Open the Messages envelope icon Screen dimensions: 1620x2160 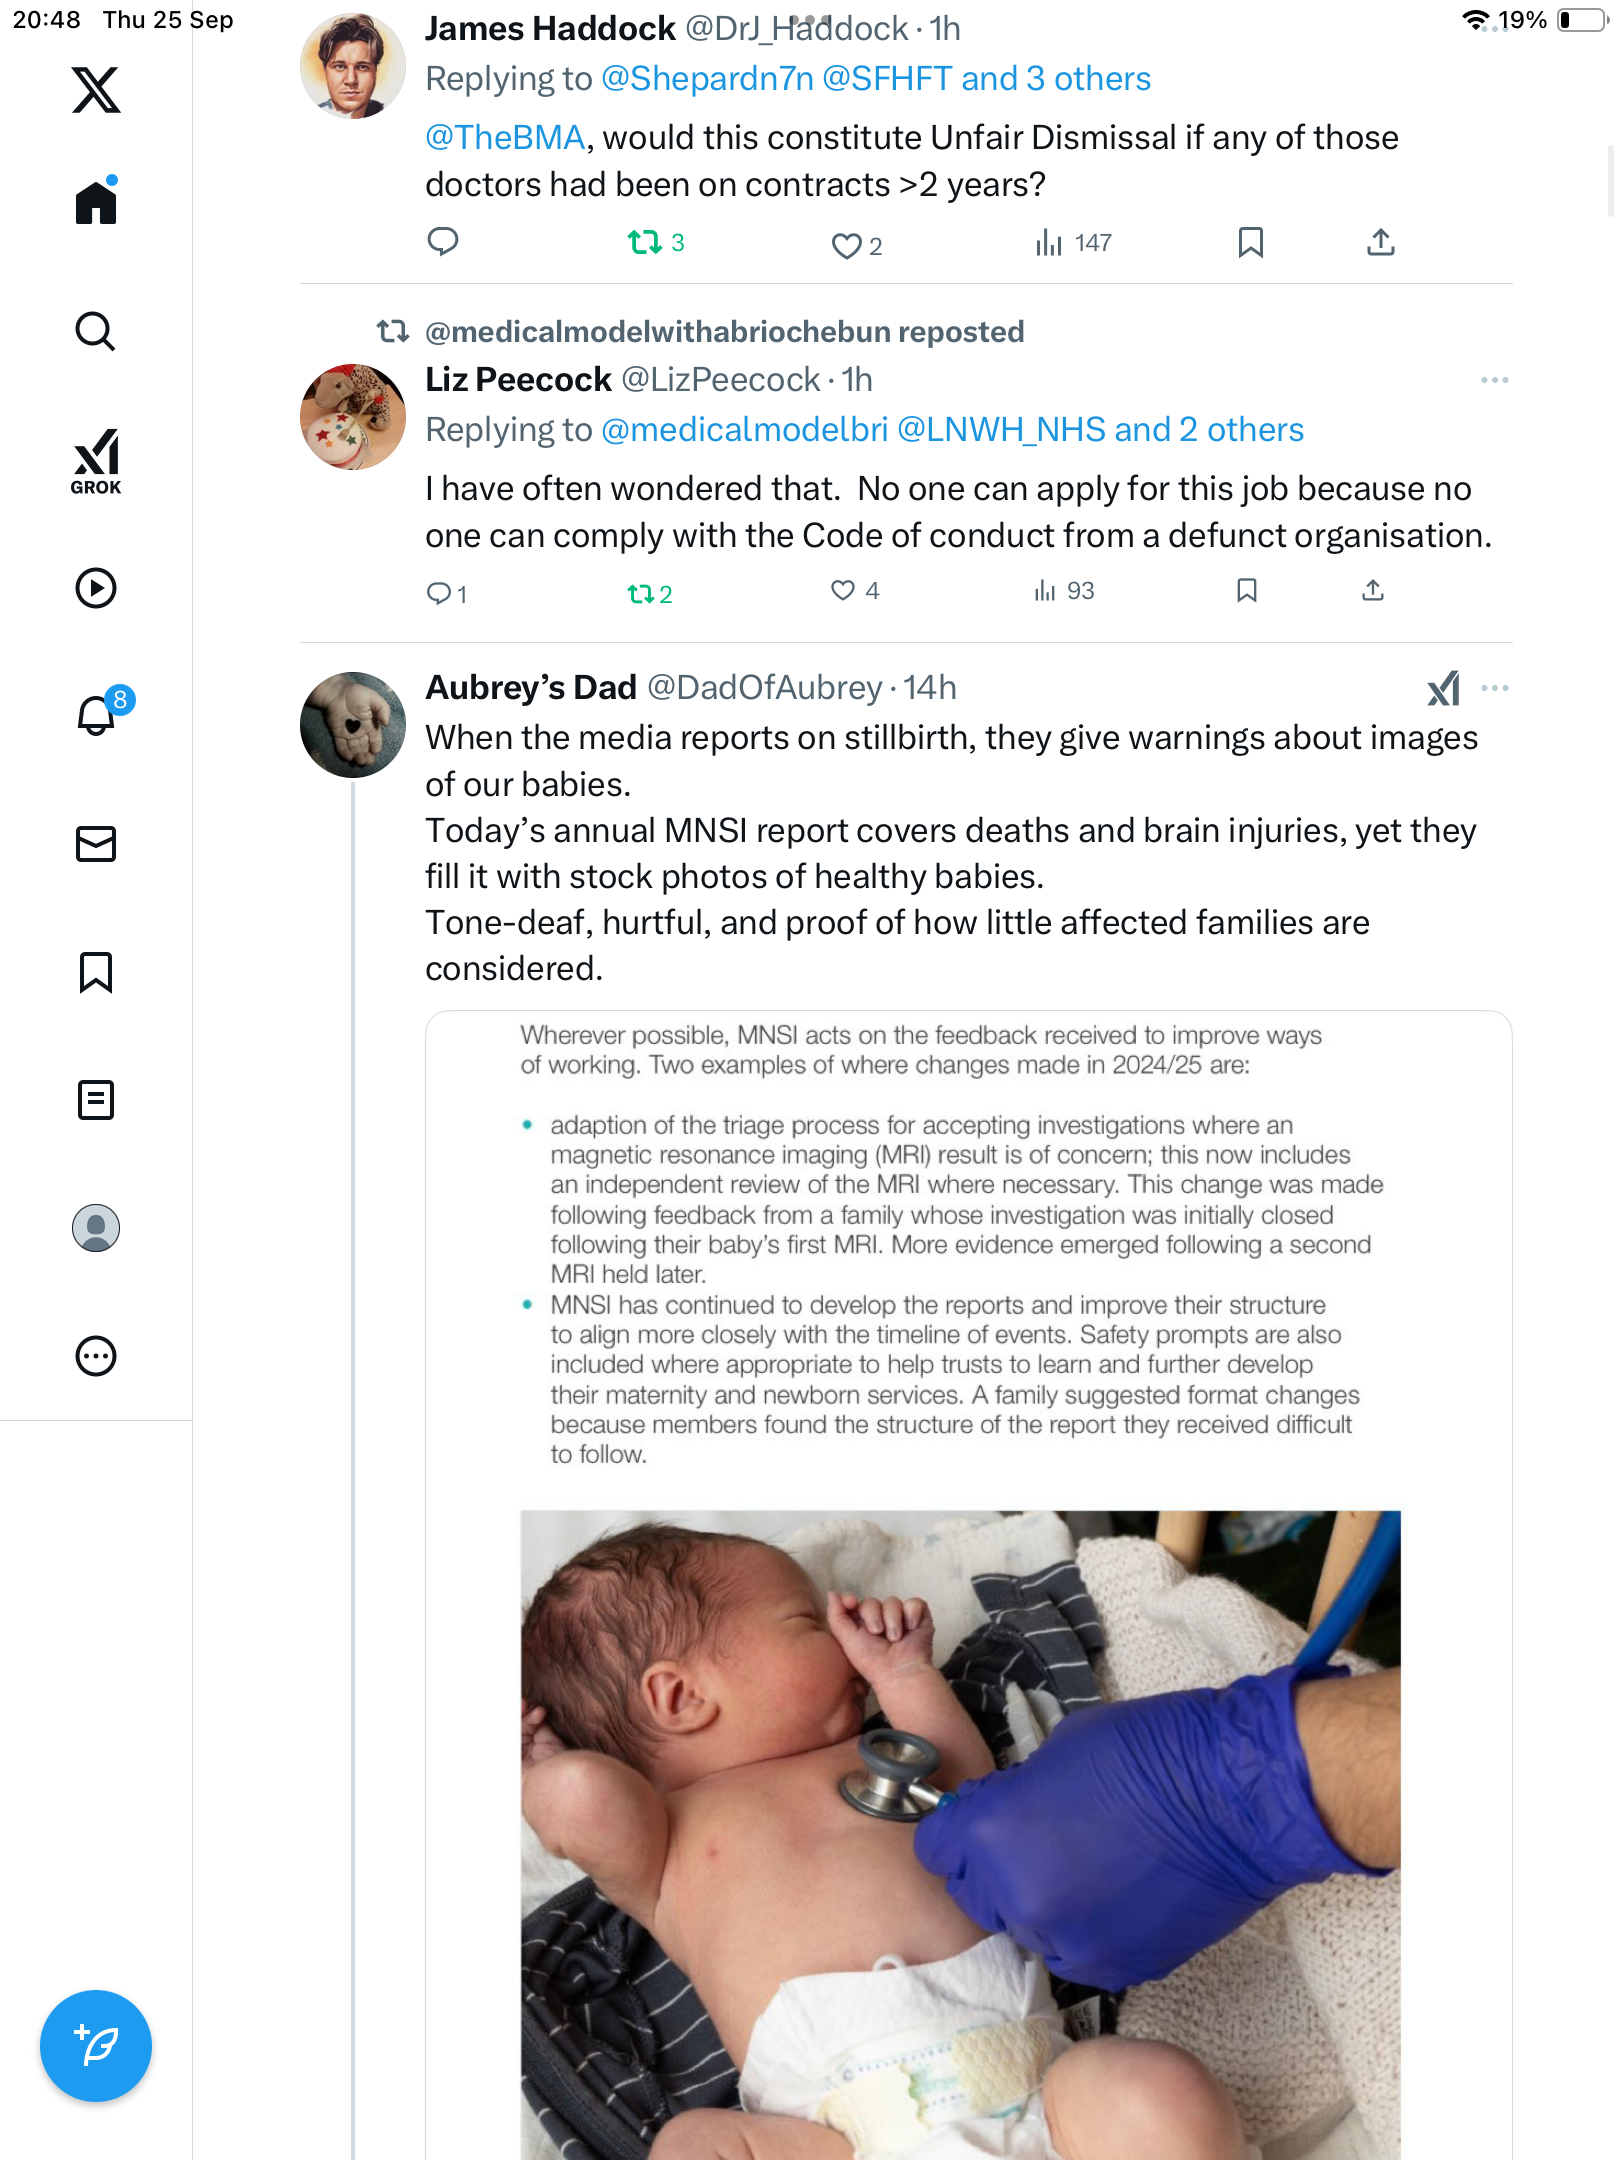click(96, 844)
